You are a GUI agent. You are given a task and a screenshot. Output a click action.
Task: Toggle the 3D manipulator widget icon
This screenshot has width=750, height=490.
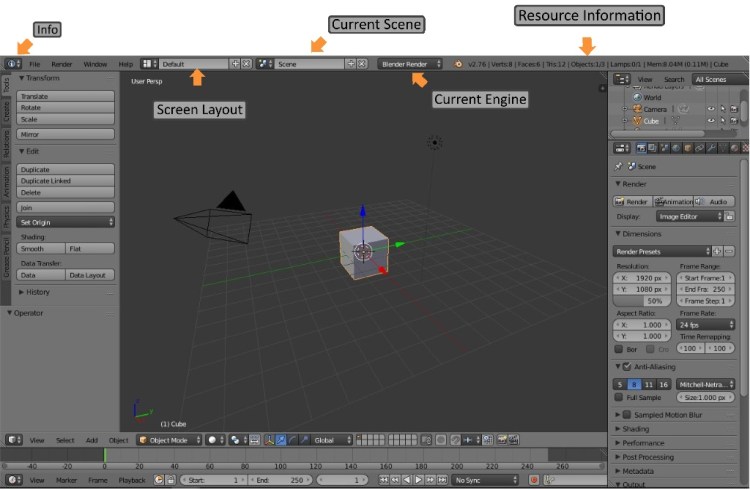click(269, 440)
